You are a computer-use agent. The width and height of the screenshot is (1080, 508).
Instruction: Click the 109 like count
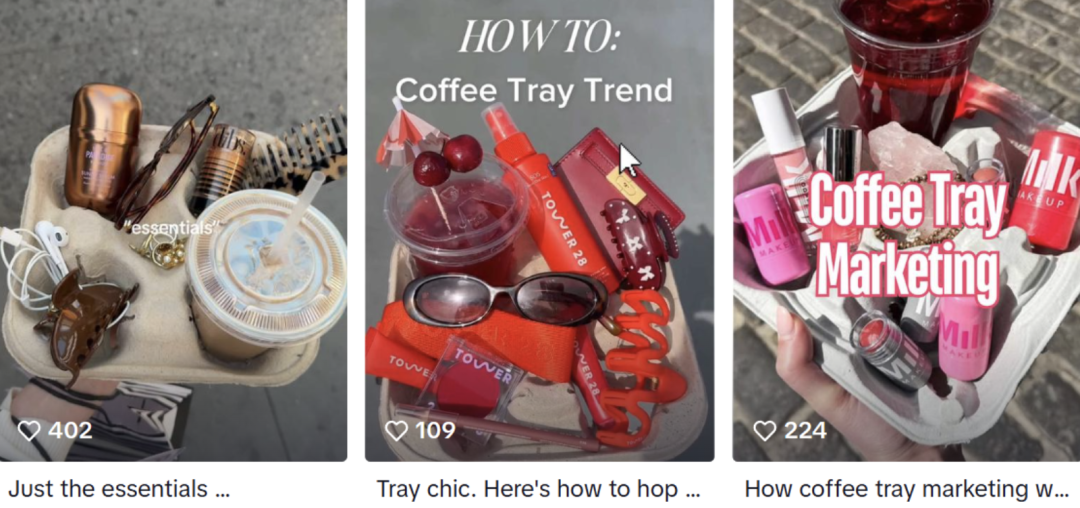(x=435, y=431)
